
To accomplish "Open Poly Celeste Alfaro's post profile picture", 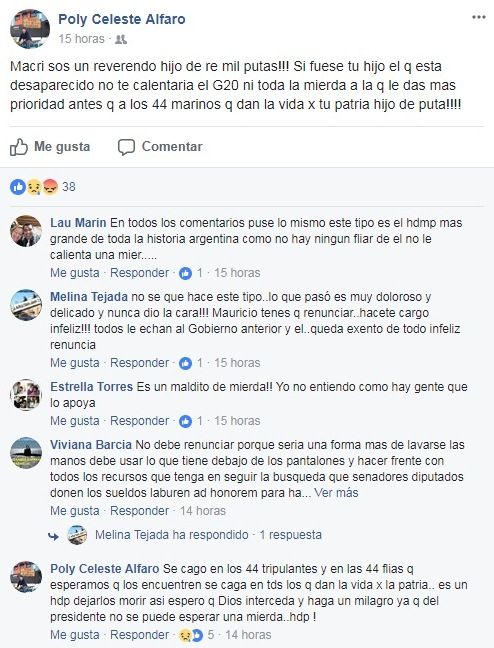I will [x=30, y=29].
